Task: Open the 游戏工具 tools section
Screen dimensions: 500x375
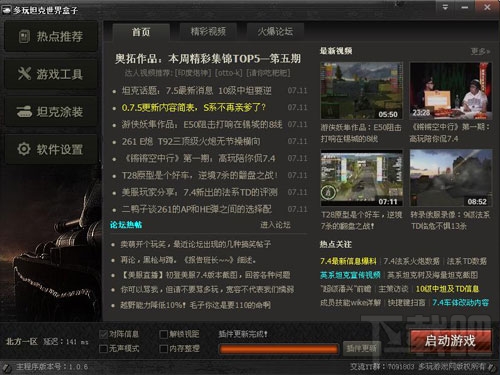Action: (51, 74)
